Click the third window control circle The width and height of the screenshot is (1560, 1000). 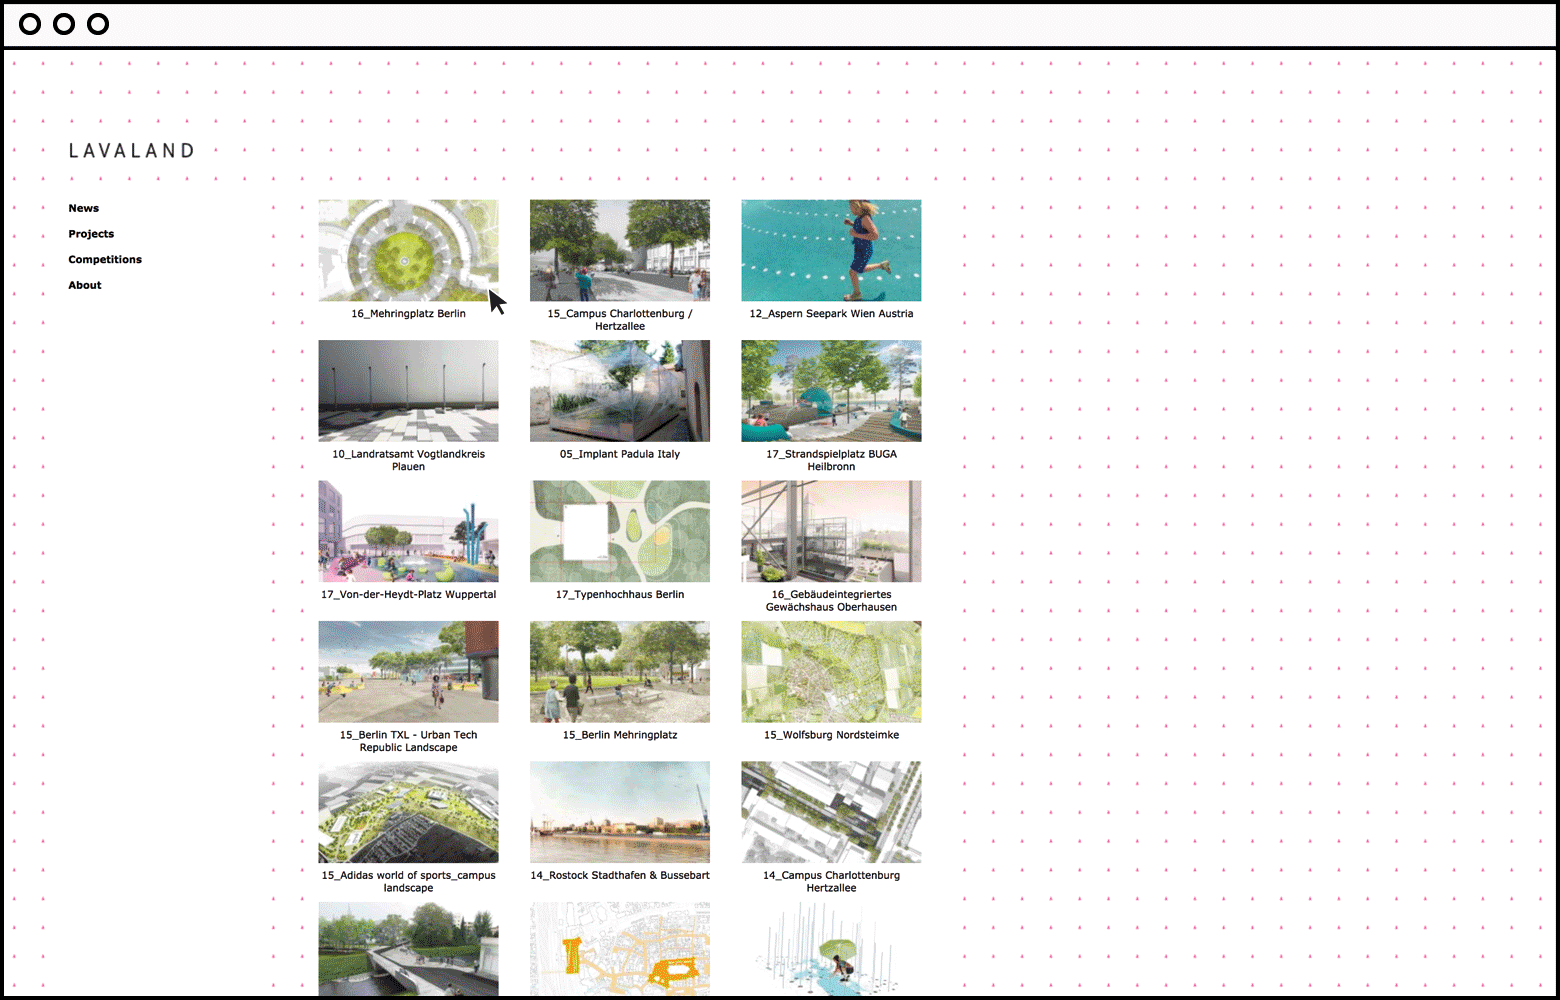(98, 24)
